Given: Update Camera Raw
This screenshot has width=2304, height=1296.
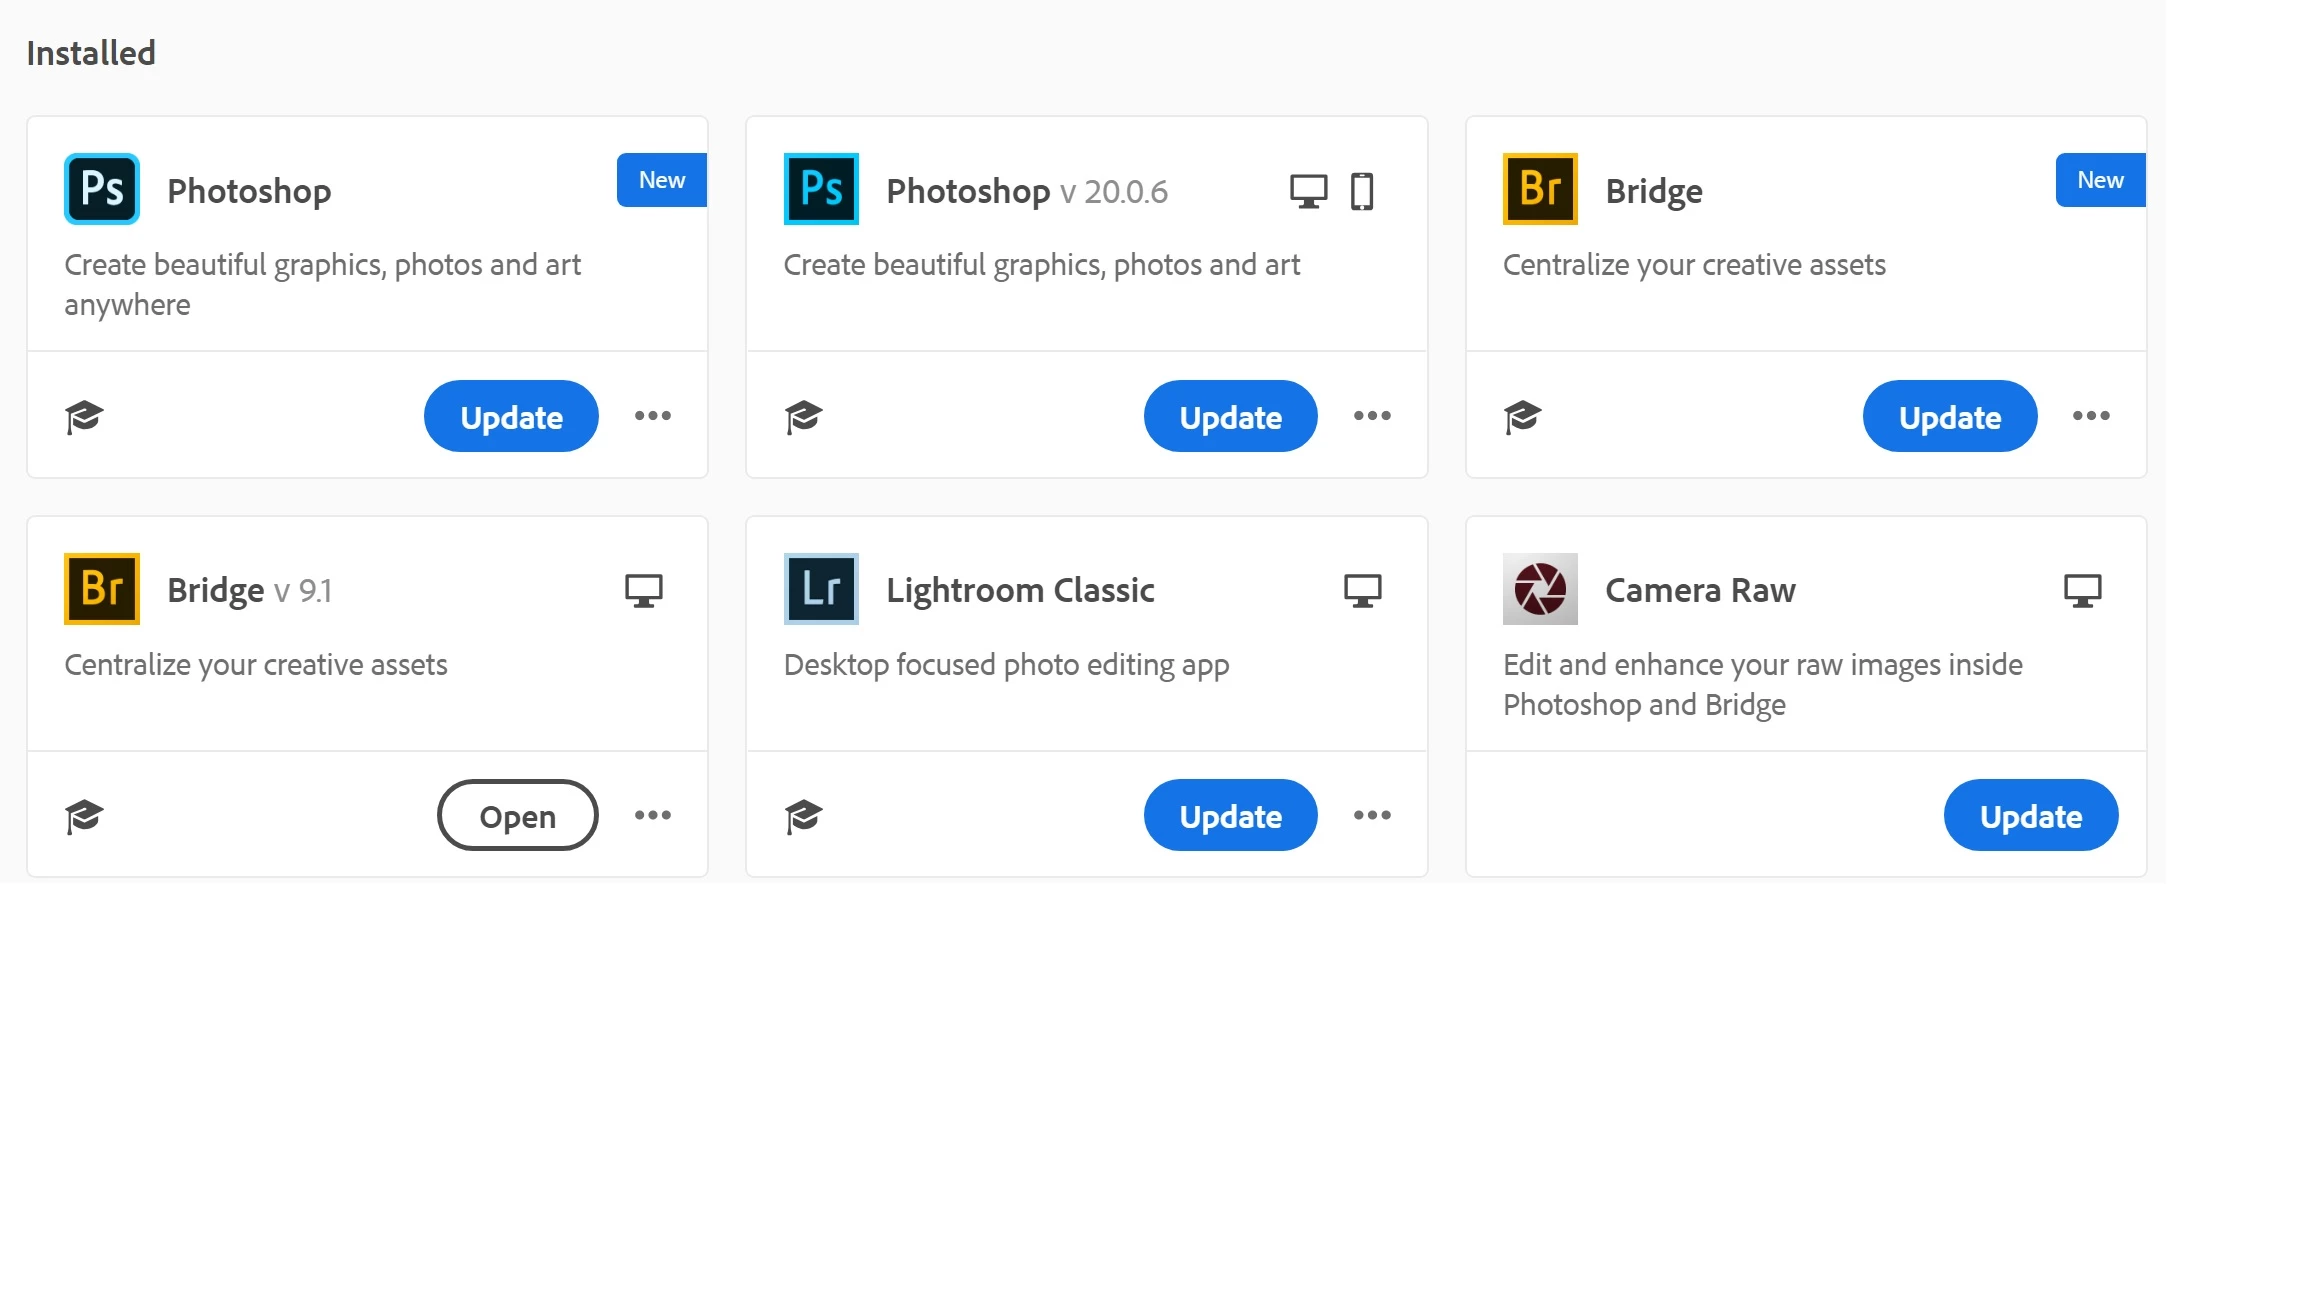Looking at the screenshot, I should point(2030,816).
